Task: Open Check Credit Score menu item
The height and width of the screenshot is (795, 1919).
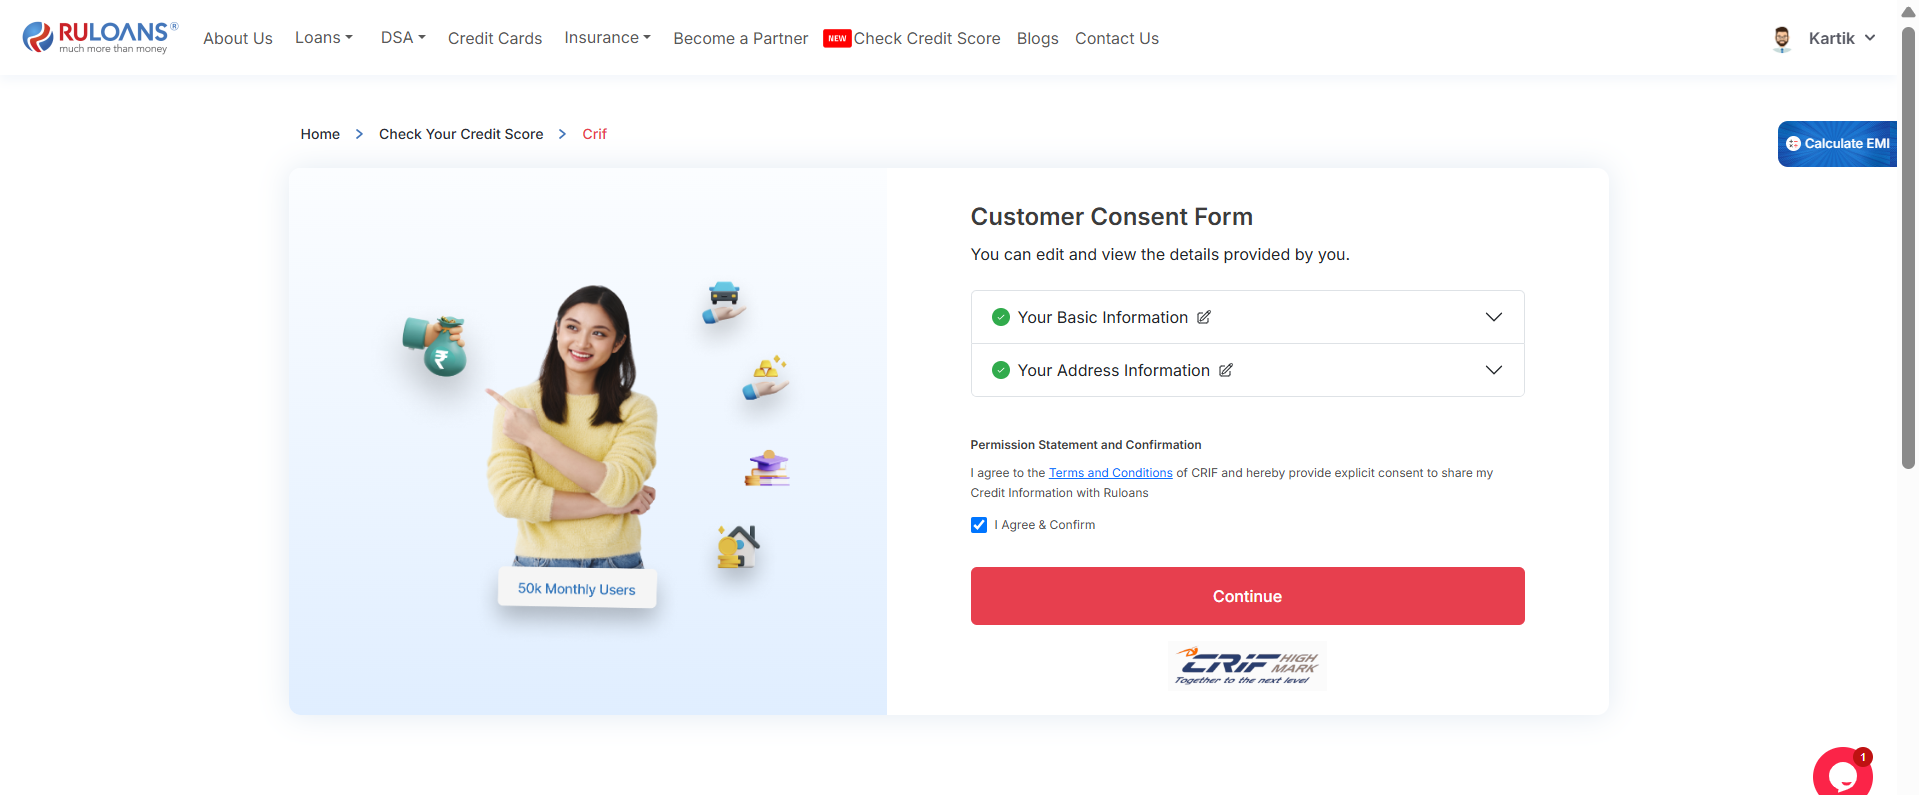Action: [x=926, y=38]
